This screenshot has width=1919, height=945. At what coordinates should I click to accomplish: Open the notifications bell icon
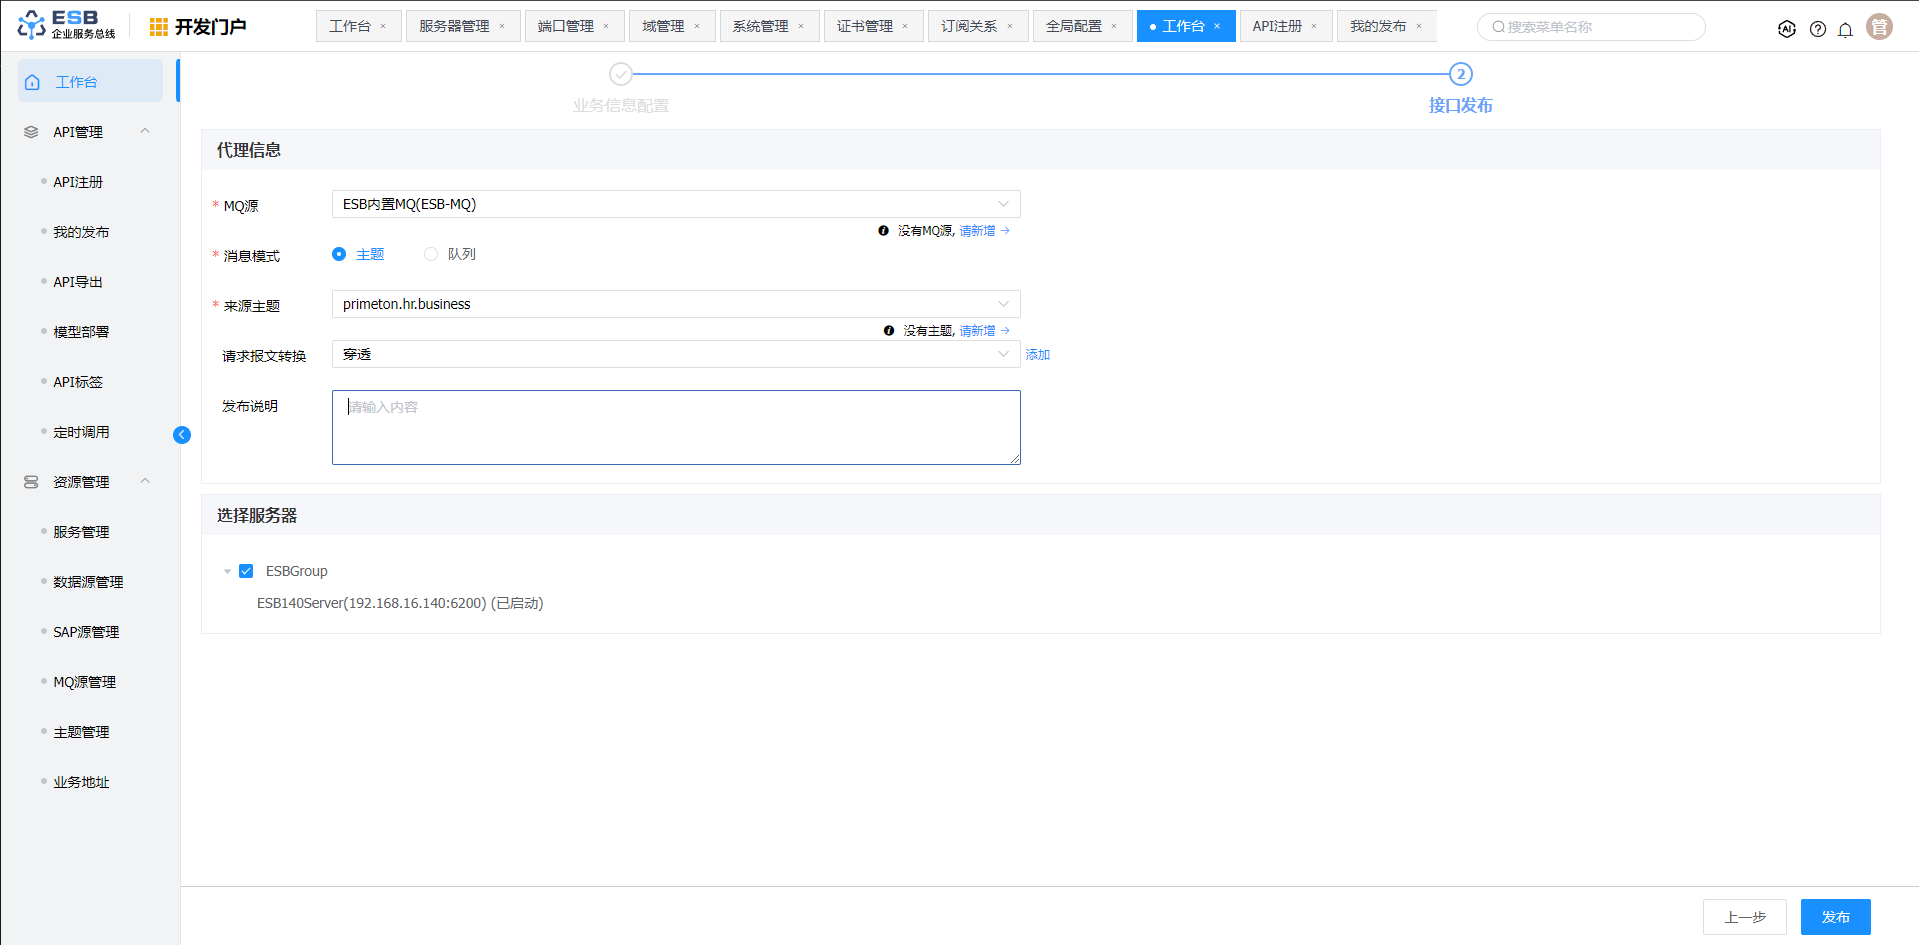[1845, 29]
